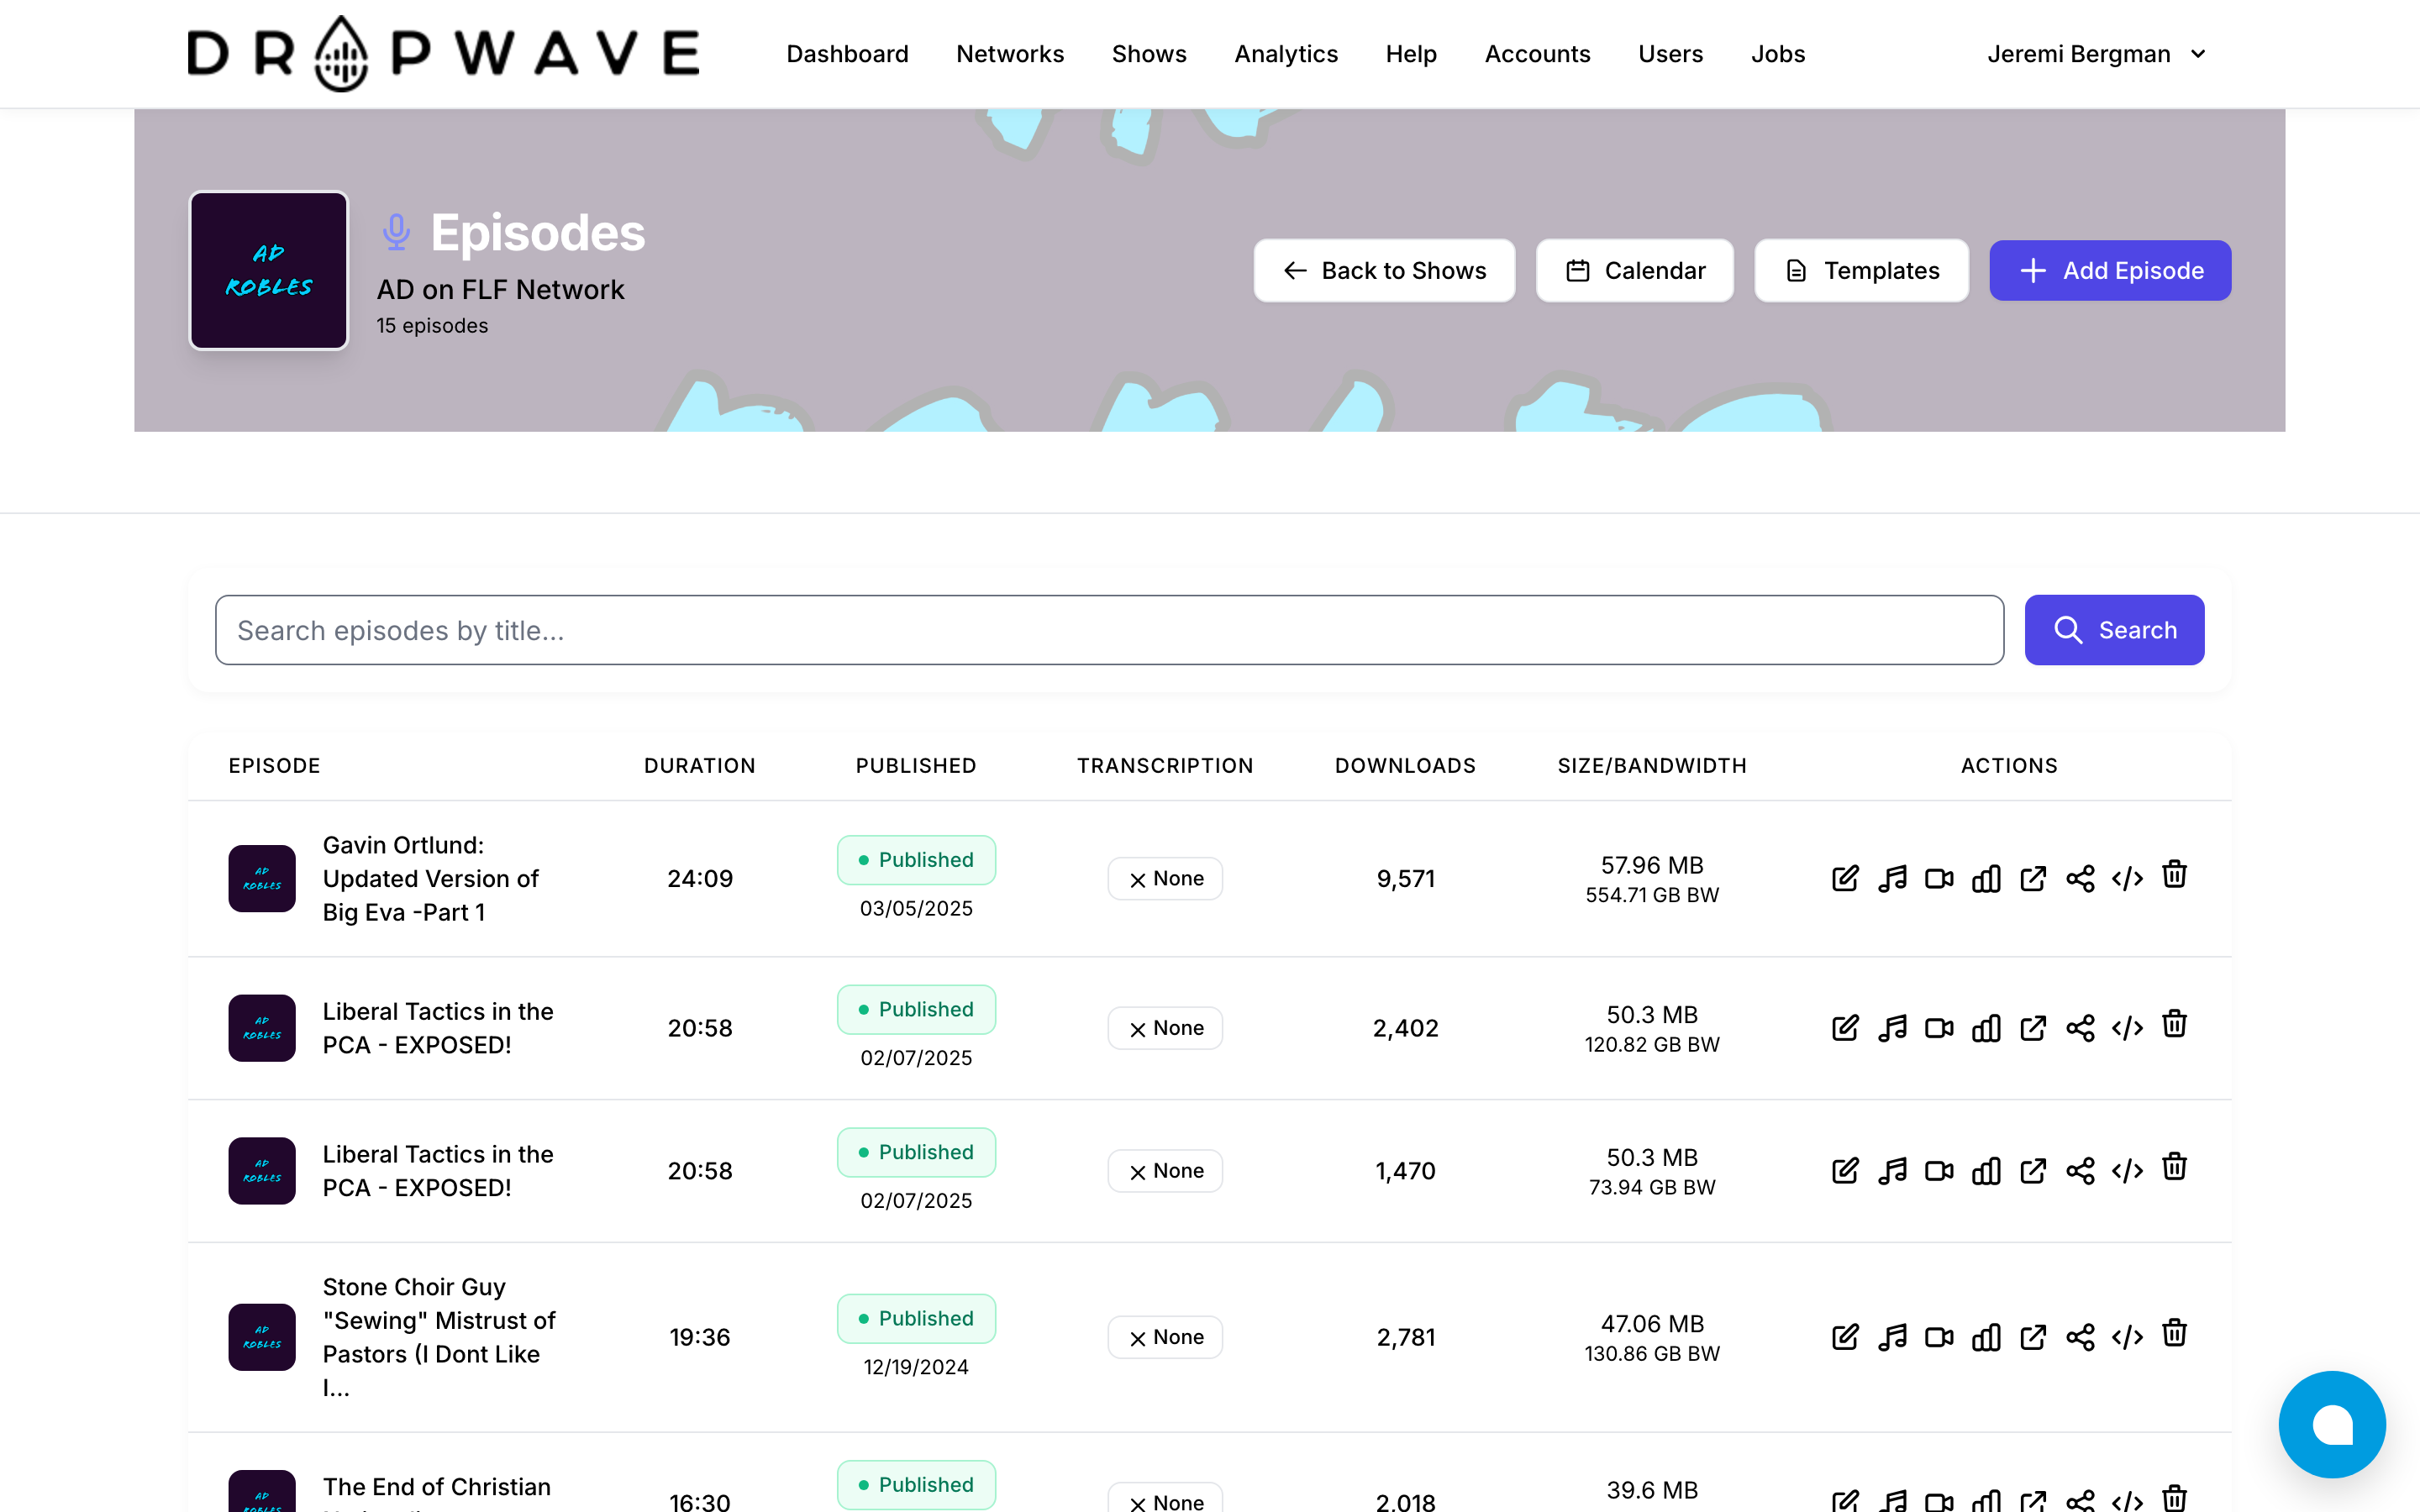Screen dimensions: 2420x1512
Task: Click the Add Episode button
Action: tap(2110, 270)
